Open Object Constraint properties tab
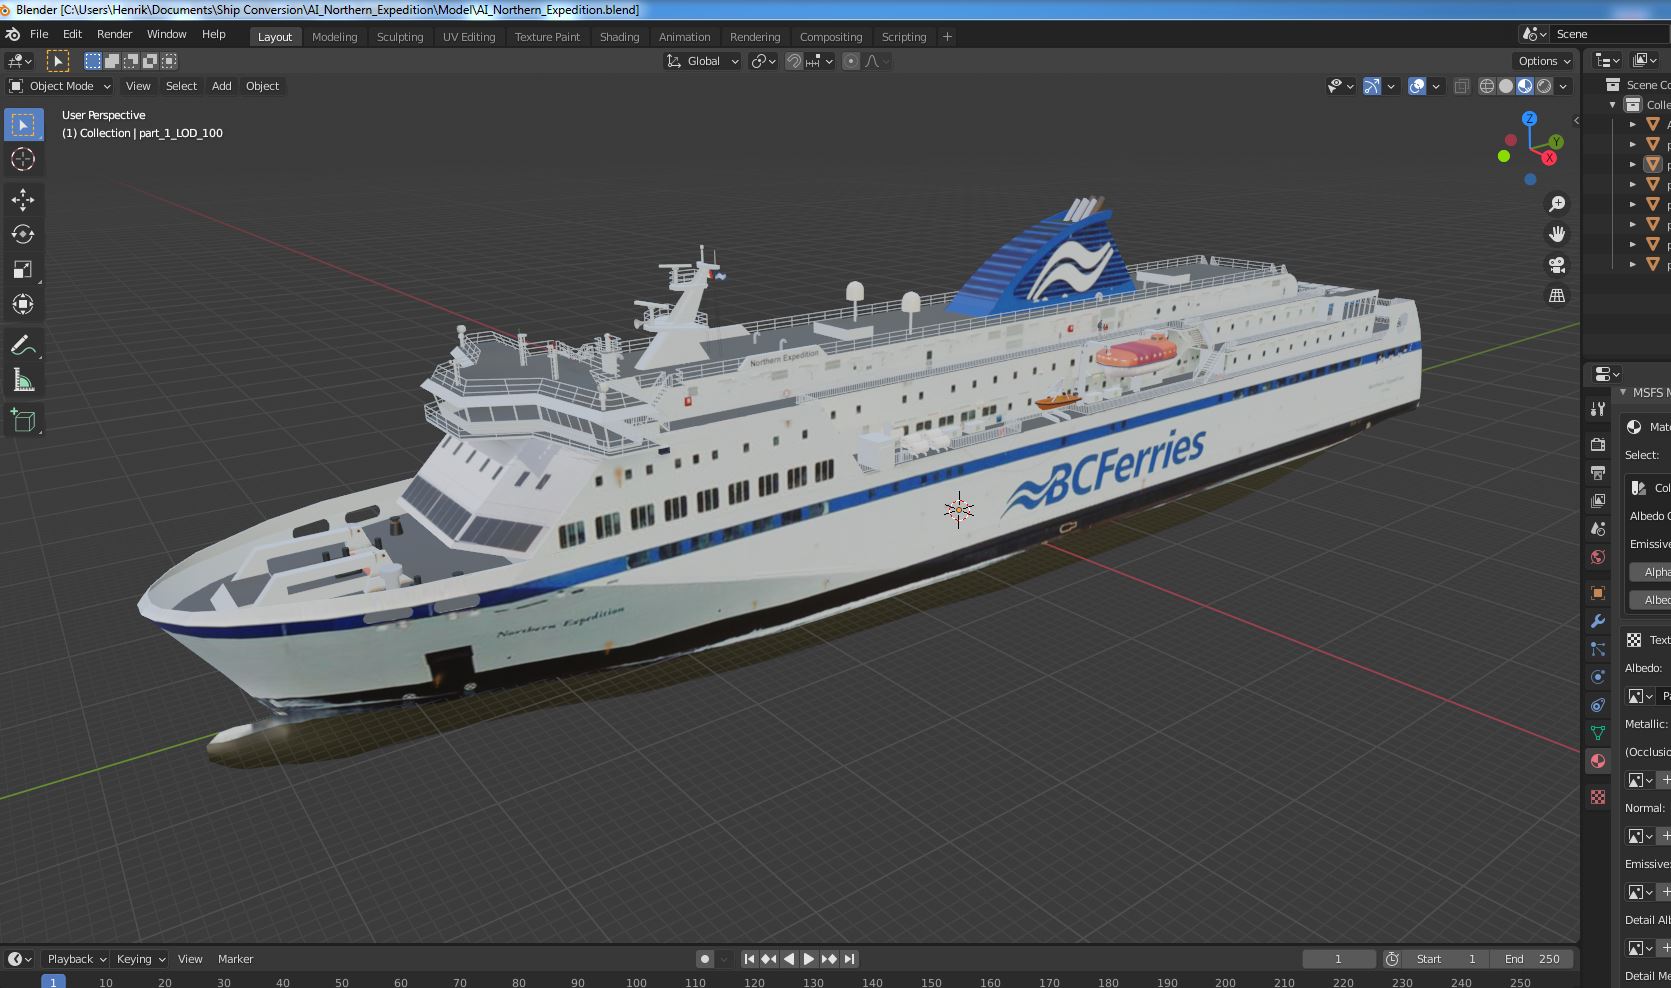1671x988 pixels. [1598, 705]
